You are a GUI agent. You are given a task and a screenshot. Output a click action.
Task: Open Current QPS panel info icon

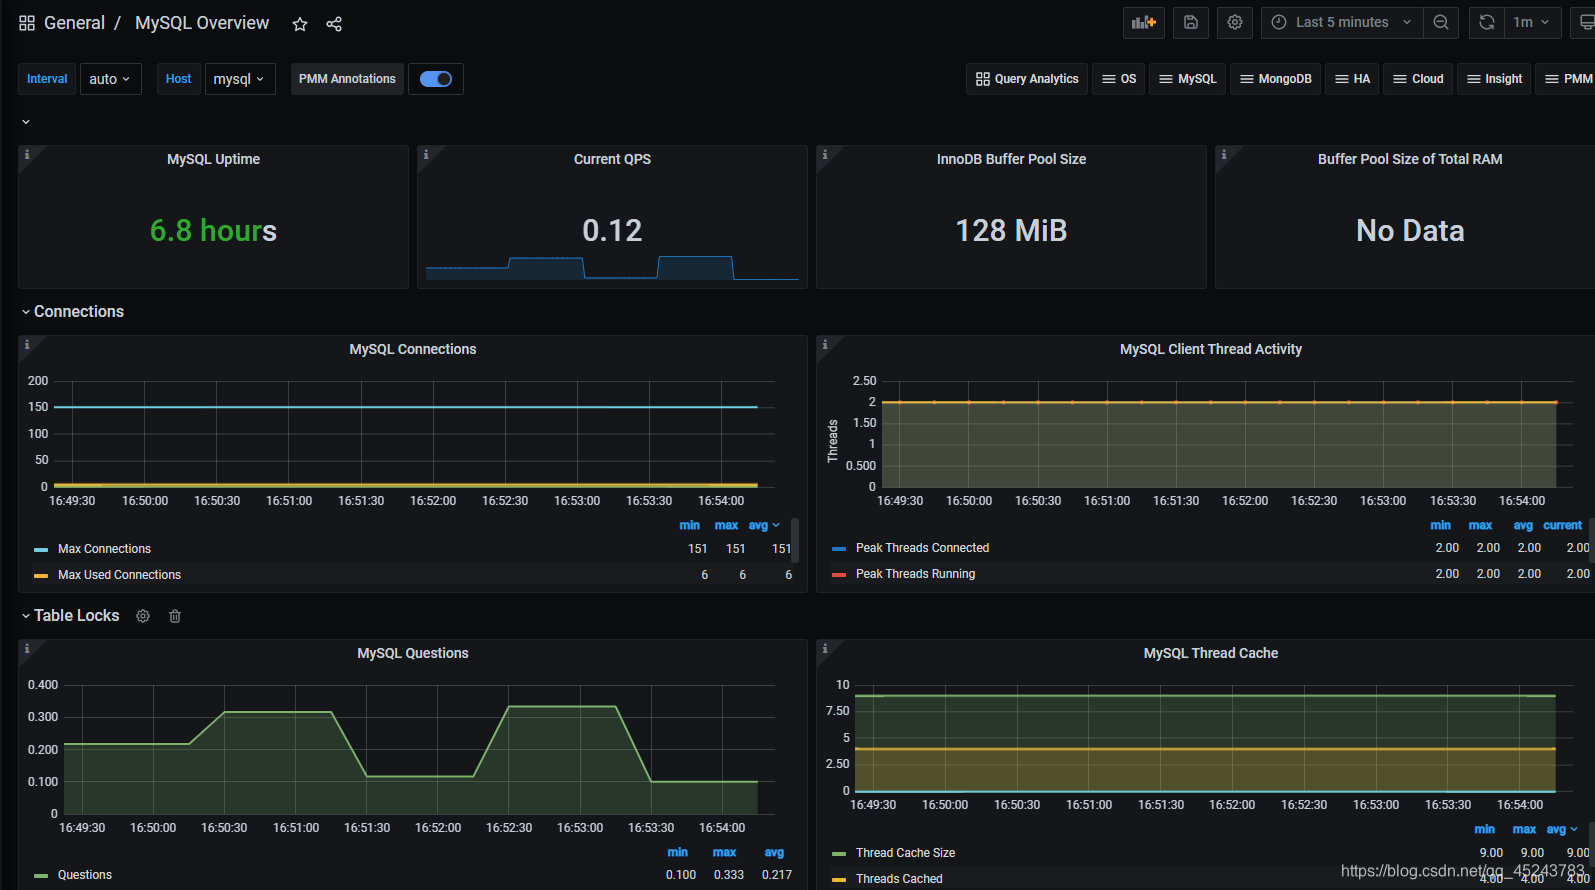pos(426,154)
